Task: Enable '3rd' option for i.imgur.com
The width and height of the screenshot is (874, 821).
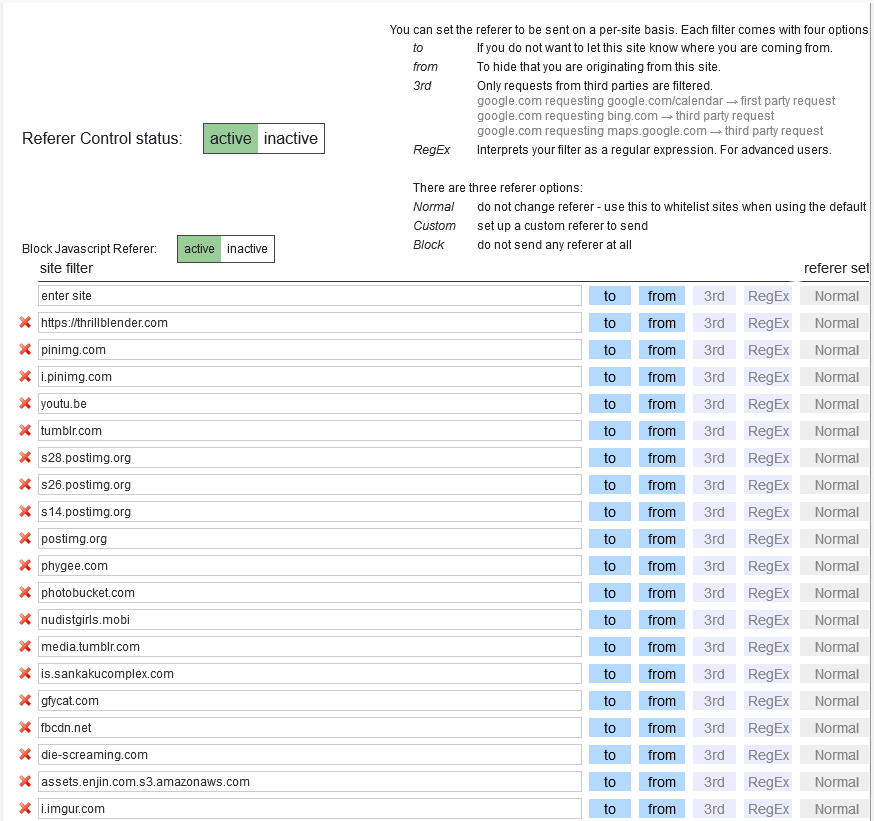Action: click(x=714, y=809)
